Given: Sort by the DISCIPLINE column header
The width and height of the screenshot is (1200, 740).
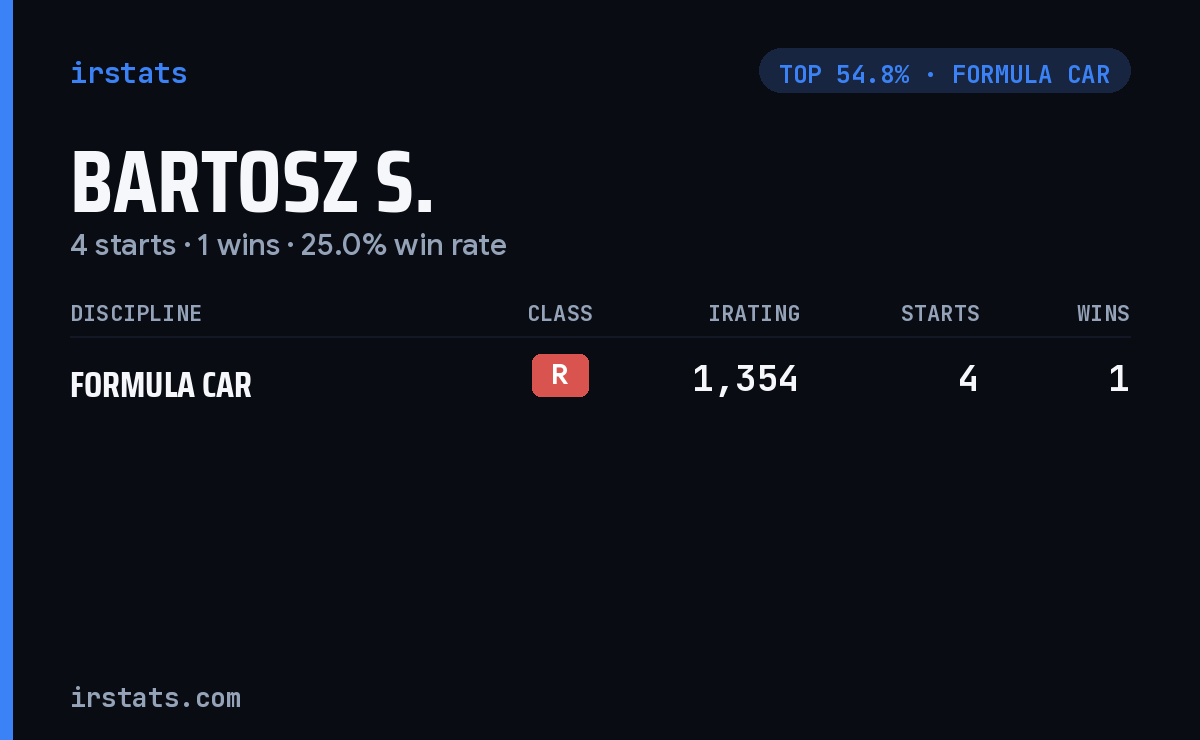Looking at the screenshot, I should coord(136,314).
